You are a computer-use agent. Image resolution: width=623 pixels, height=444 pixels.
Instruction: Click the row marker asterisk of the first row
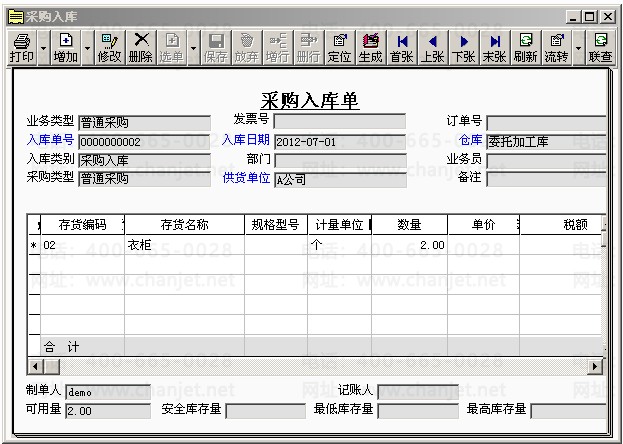pyautogui.click(x=34, y=245)
